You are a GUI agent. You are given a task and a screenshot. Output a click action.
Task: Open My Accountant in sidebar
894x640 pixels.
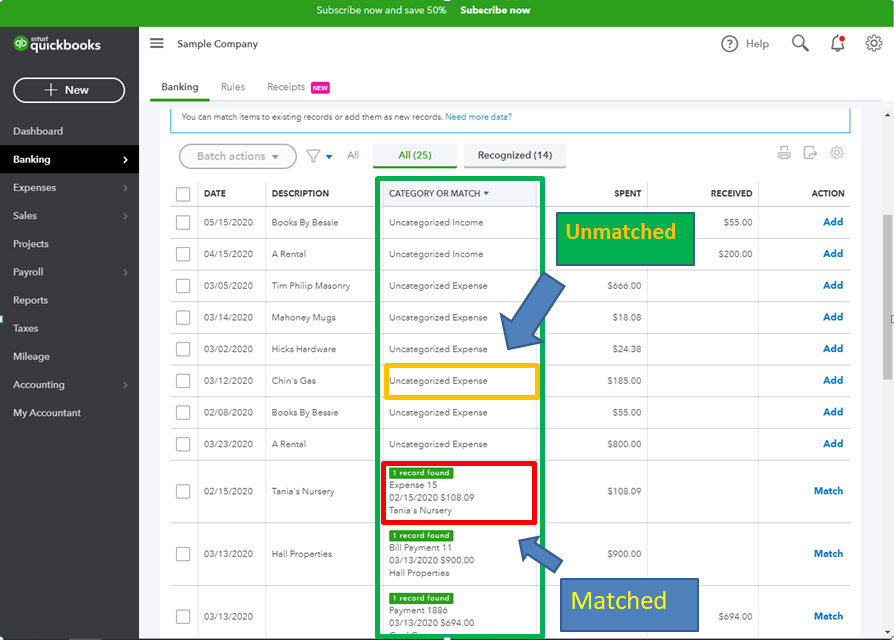(47, 413)
